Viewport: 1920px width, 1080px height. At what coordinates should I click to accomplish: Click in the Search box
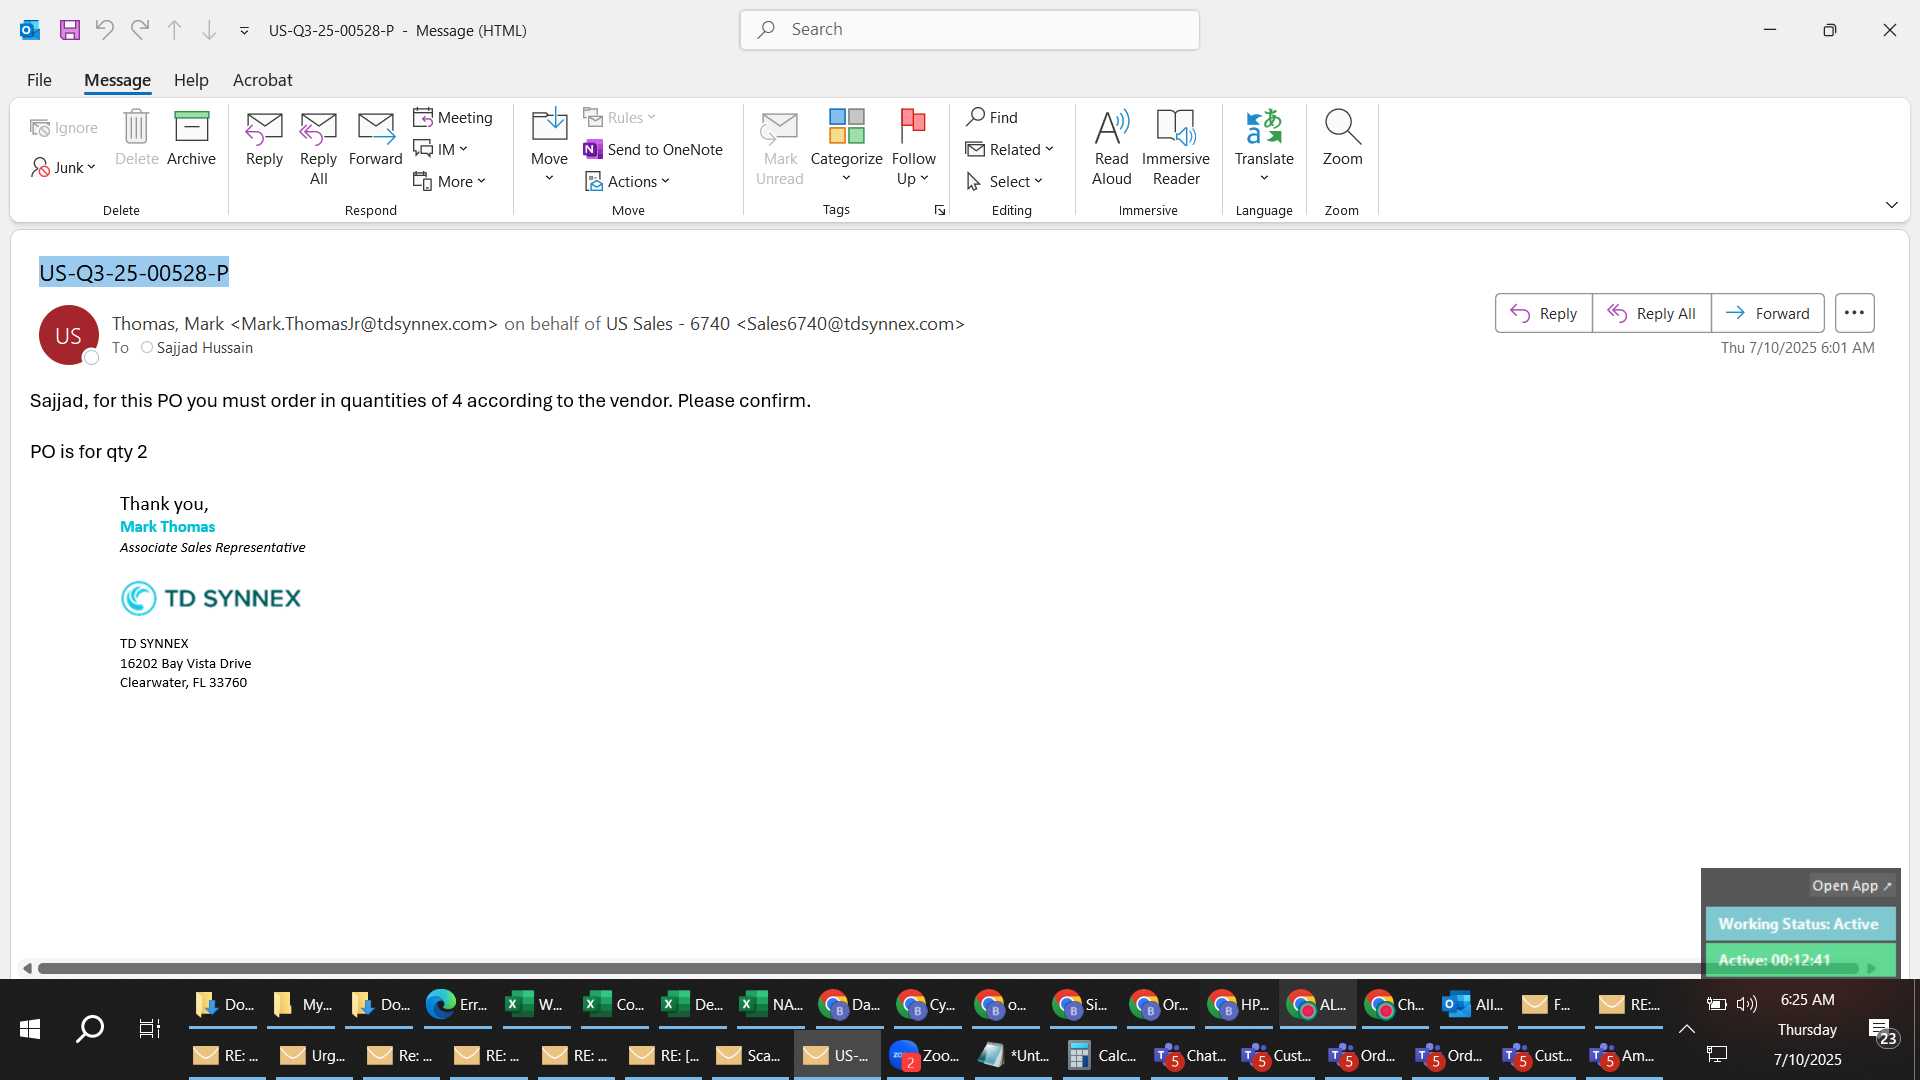coord(969,30)
